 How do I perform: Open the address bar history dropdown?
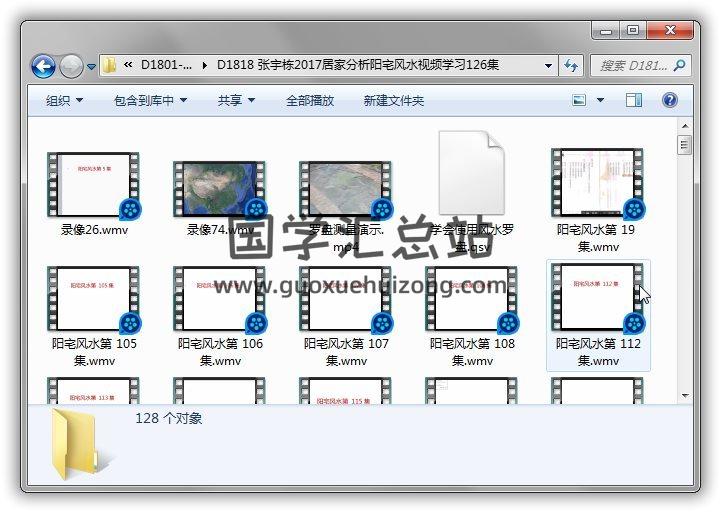click(548, 66)
